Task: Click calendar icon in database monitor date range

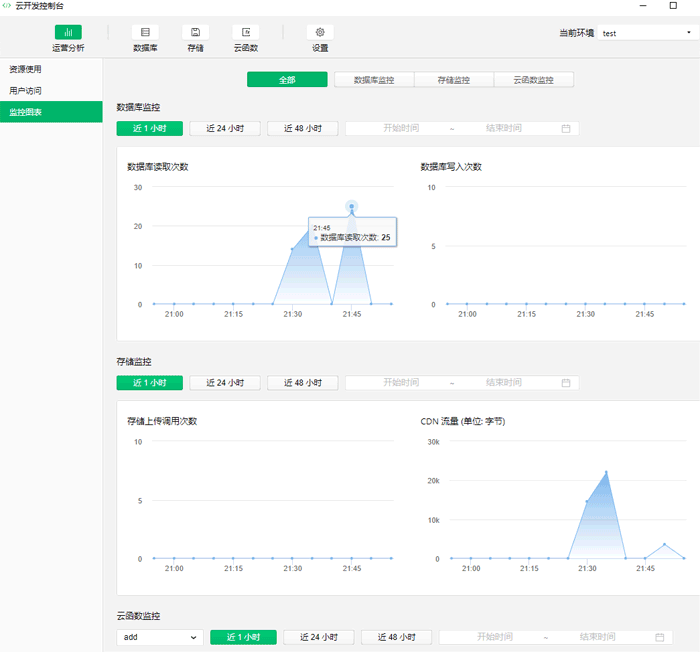Action: pyautogui.click(x=566, y=129)
